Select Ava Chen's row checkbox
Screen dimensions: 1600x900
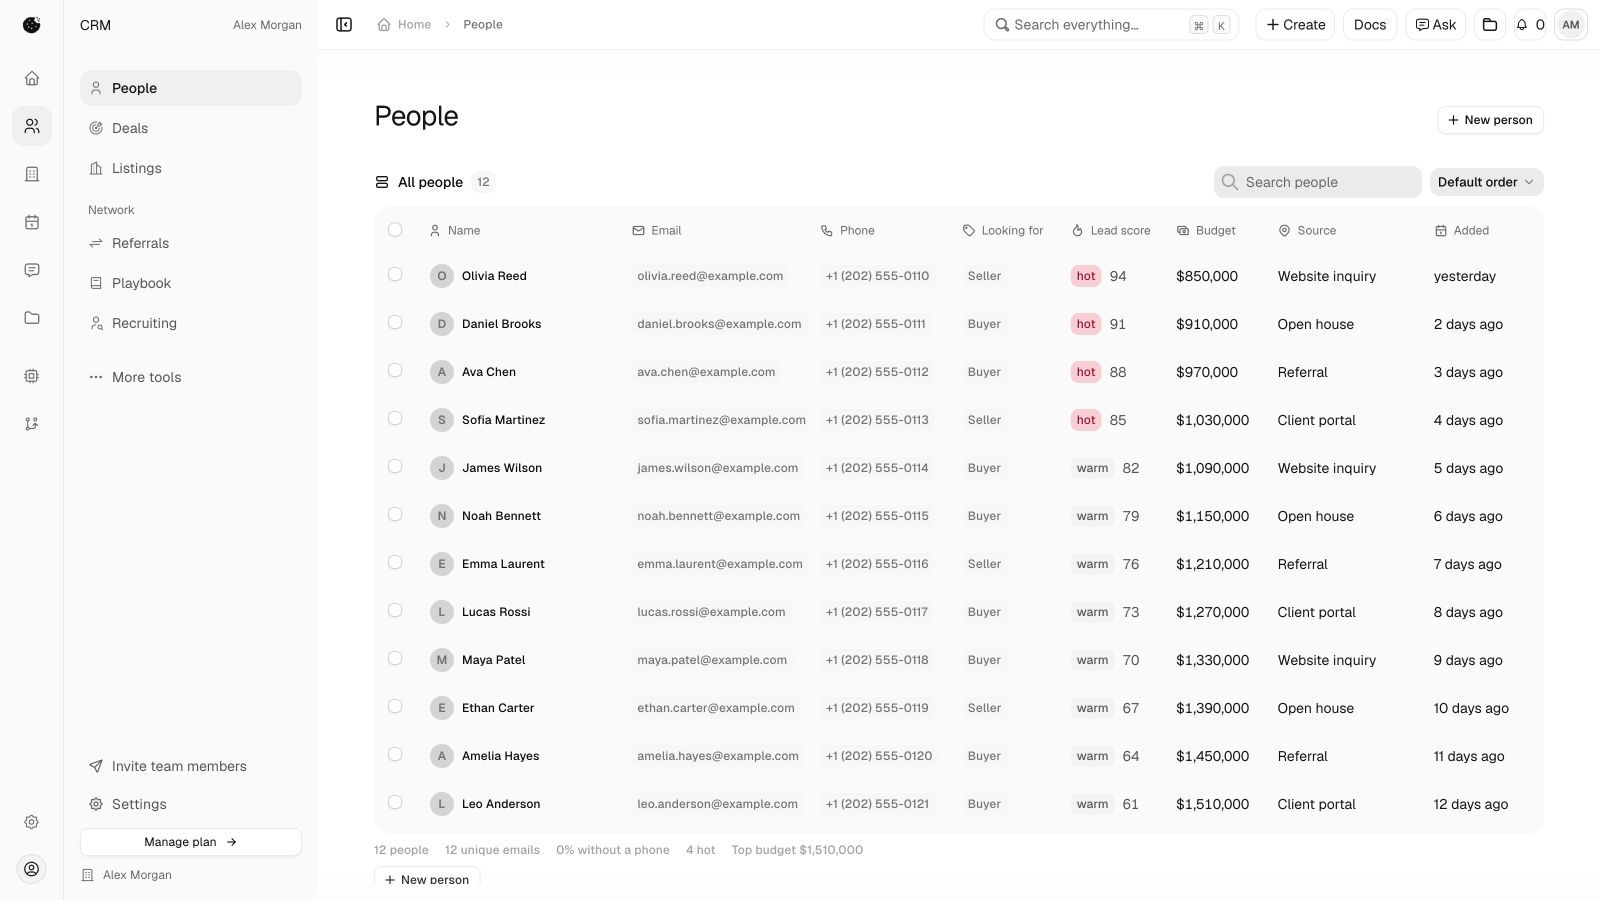point(395,370)
